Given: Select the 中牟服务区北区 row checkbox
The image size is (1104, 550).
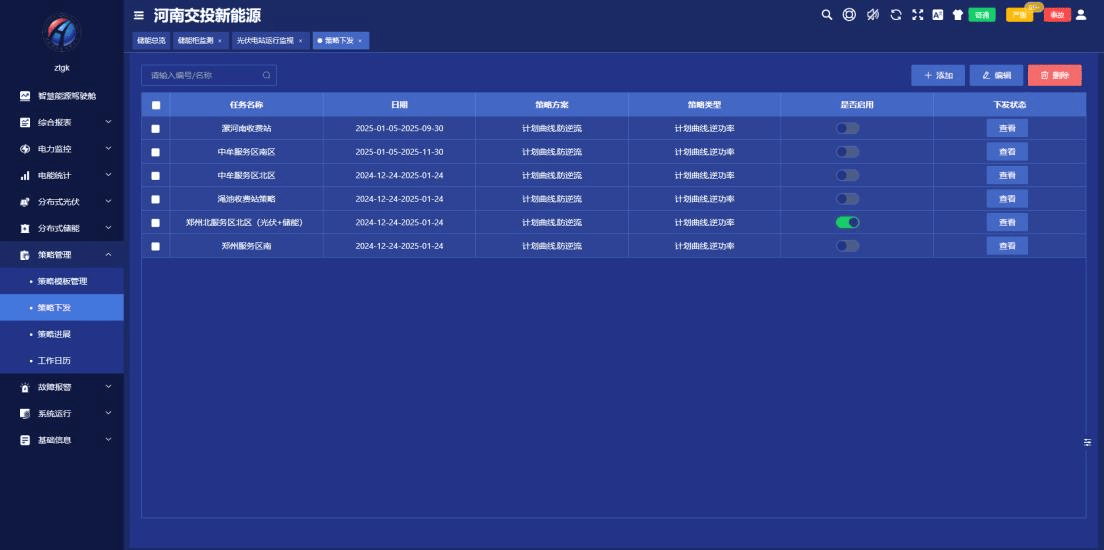Looking at the screenshot, I should [156, 176].
